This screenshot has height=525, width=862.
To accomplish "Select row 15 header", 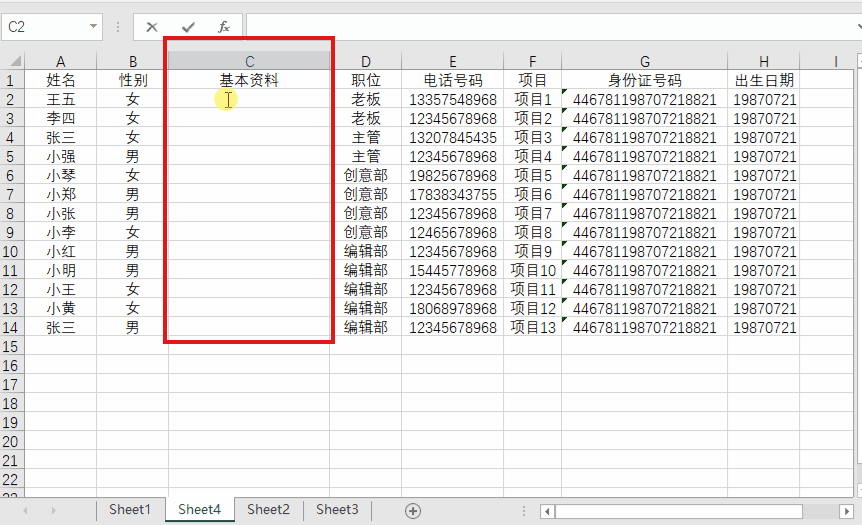I will (11, 347).
